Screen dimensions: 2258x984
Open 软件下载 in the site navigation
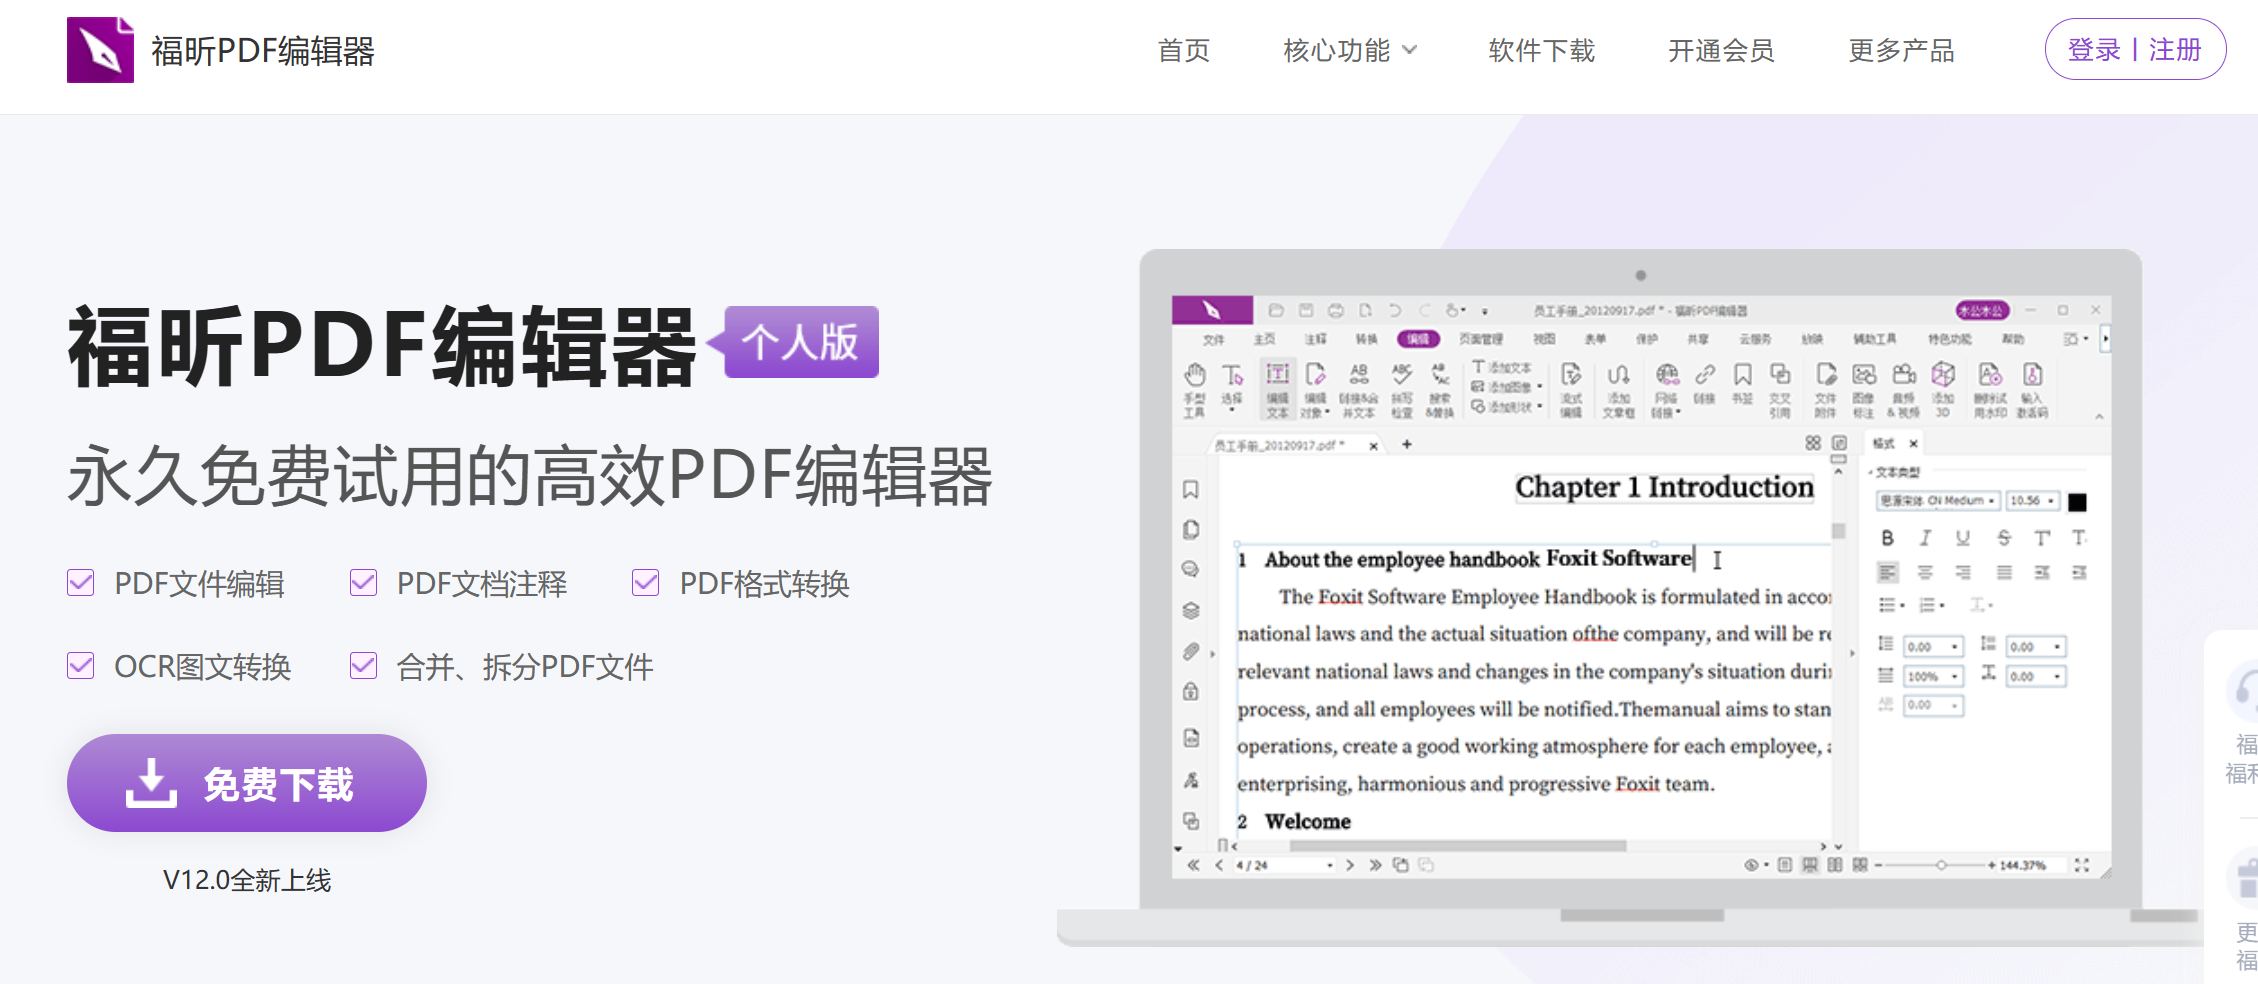1541,50
